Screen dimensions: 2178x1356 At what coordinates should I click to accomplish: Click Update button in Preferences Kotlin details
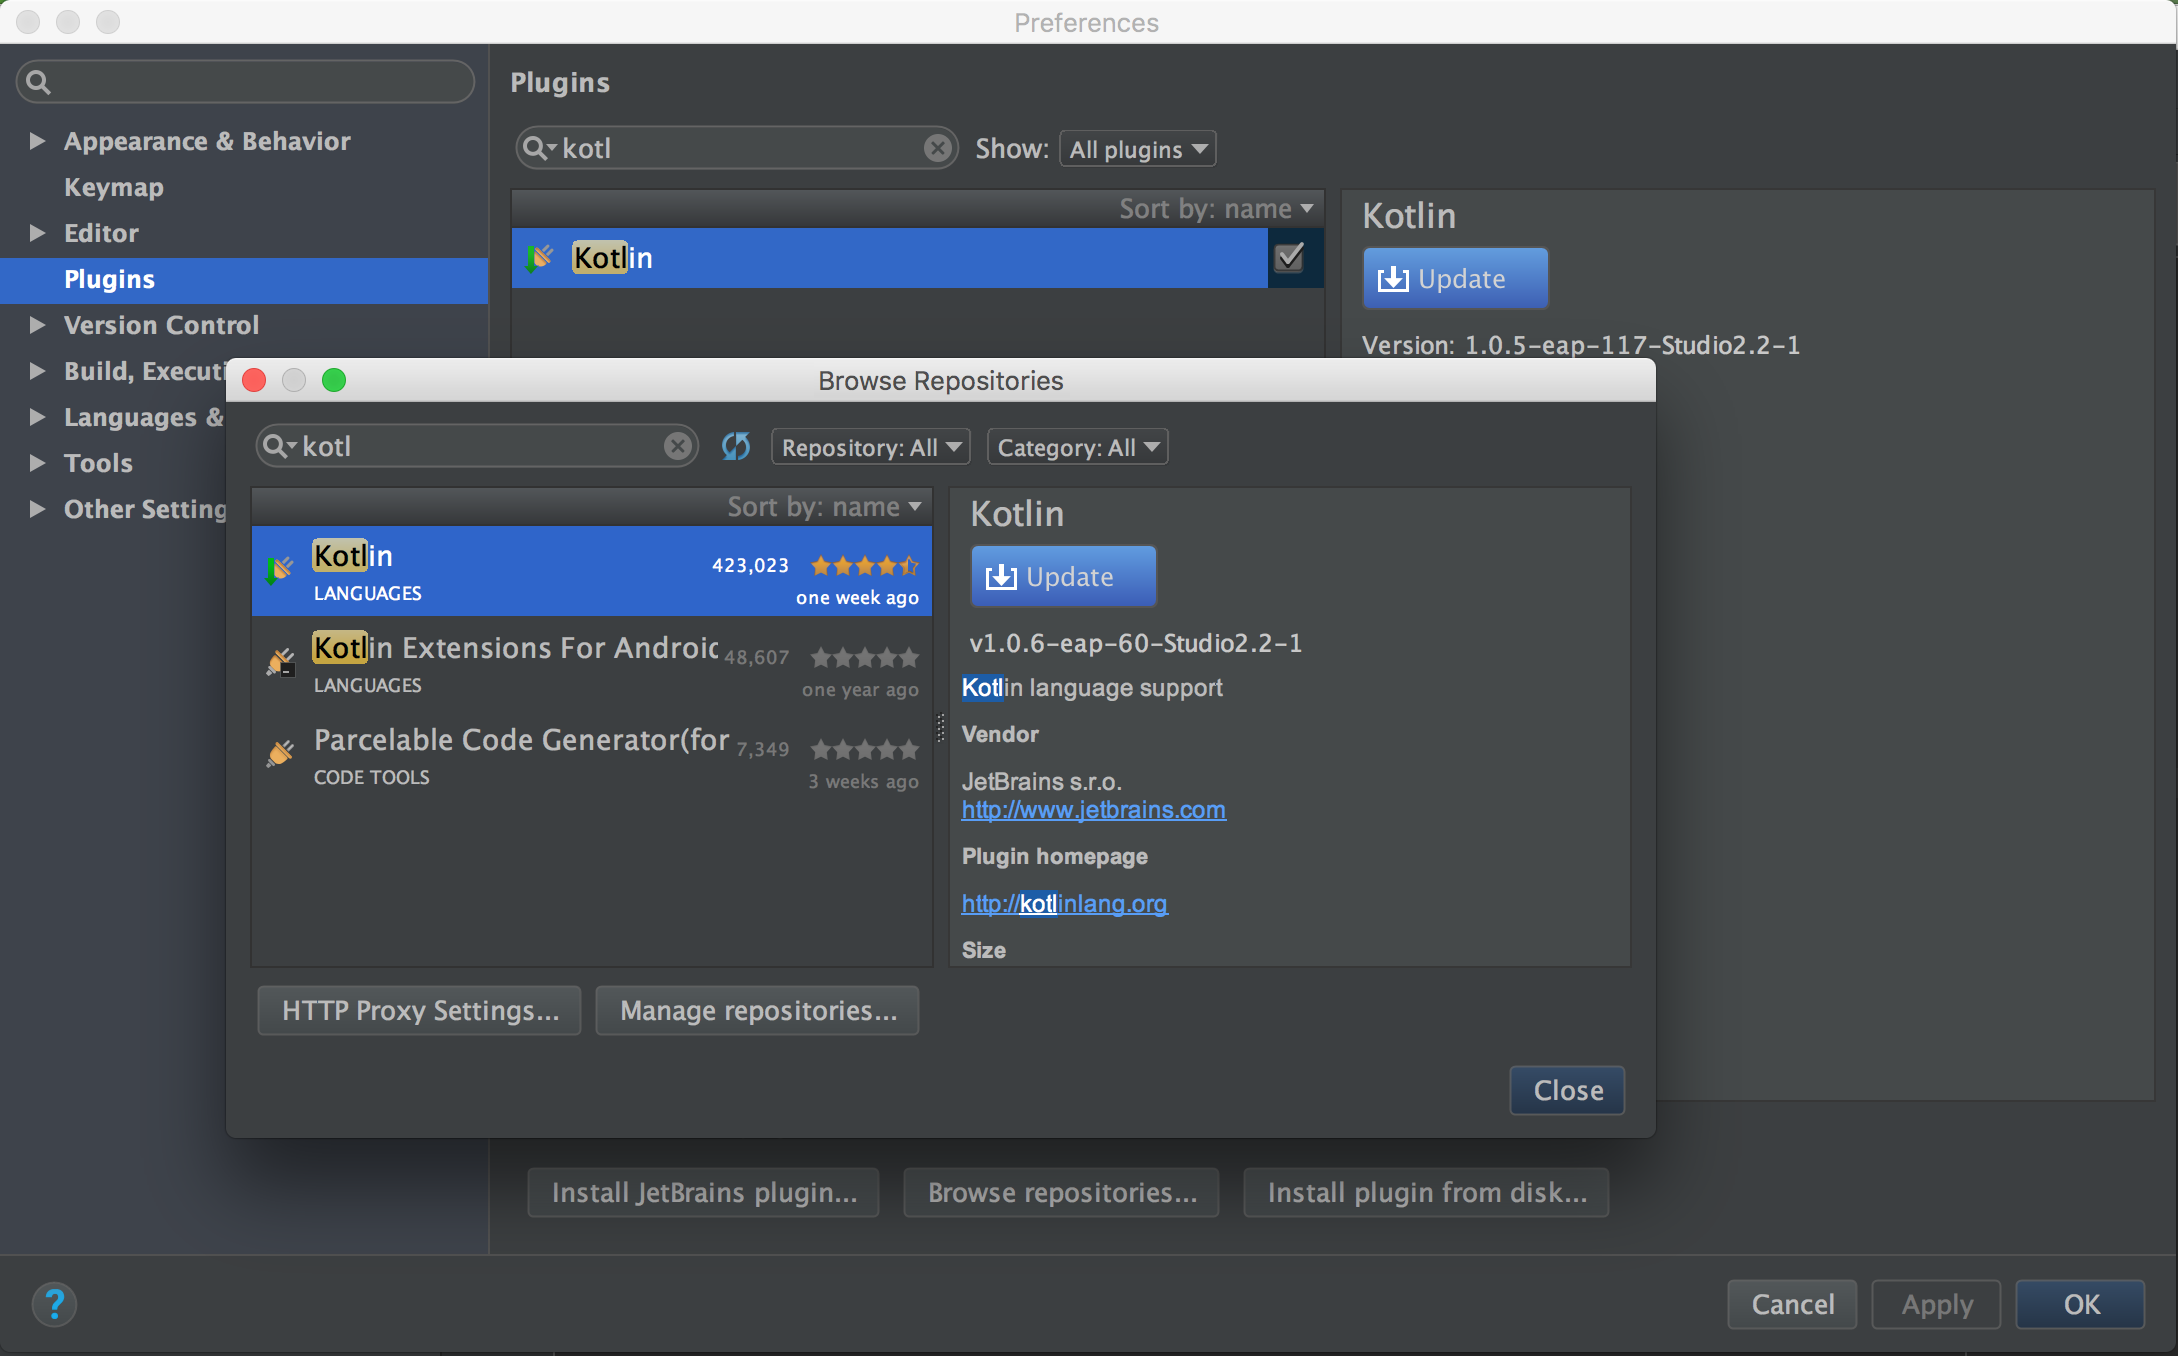pyautogui.click(x=1455, y=279)
